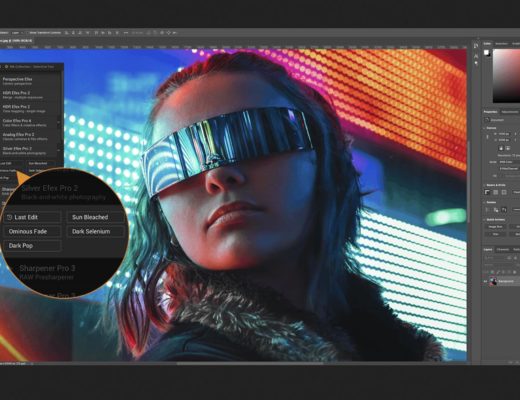Screen dimensions: 520x400
Task: Click foreground color swatch in Color panel
Action: point(486,52)
